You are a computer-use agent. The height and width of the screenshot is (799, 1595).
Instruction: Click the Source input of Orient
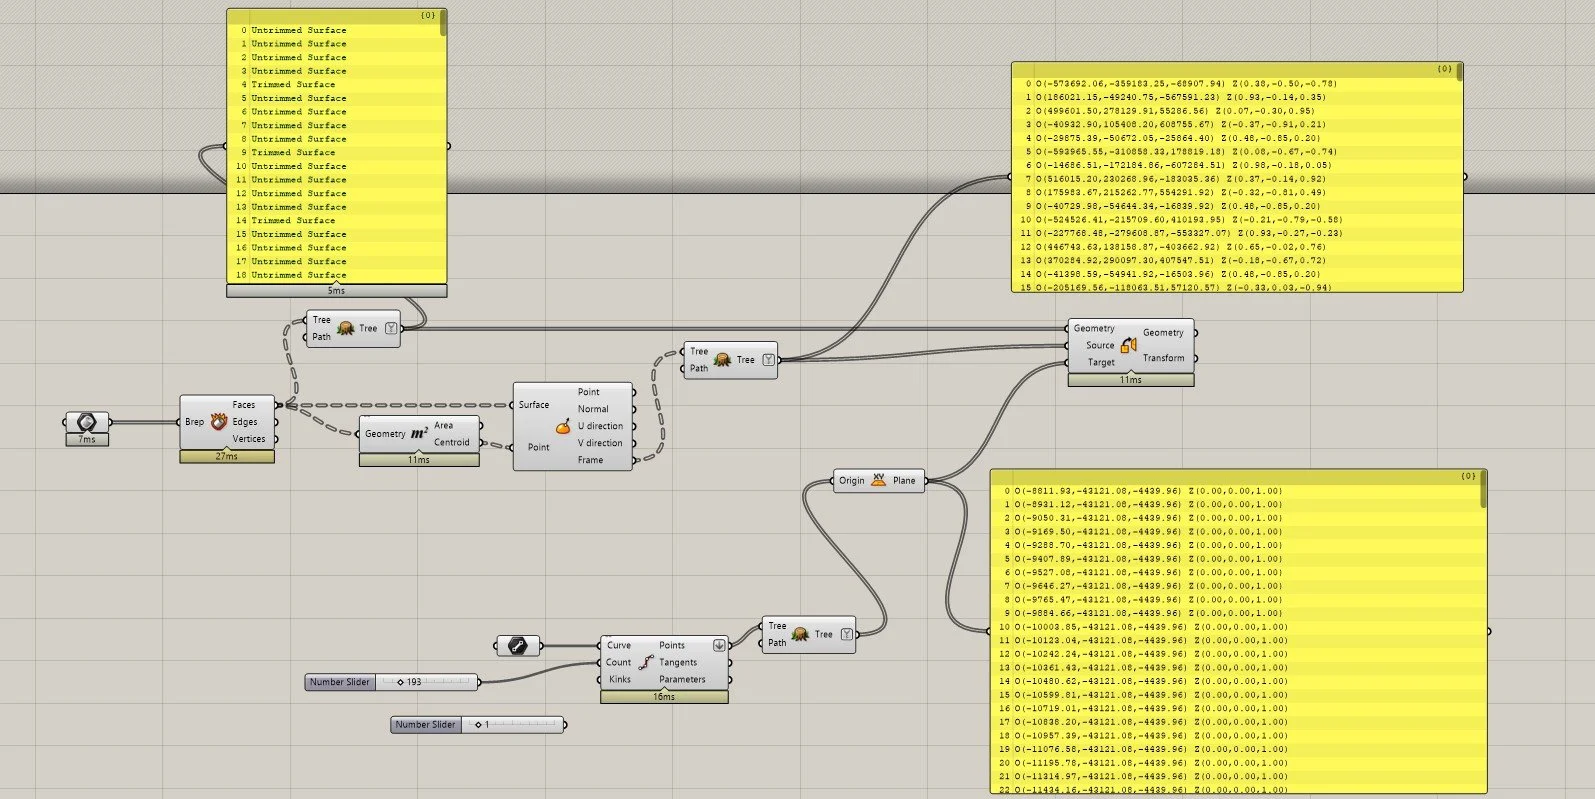pyautogui.click(x=1100, y=345)
